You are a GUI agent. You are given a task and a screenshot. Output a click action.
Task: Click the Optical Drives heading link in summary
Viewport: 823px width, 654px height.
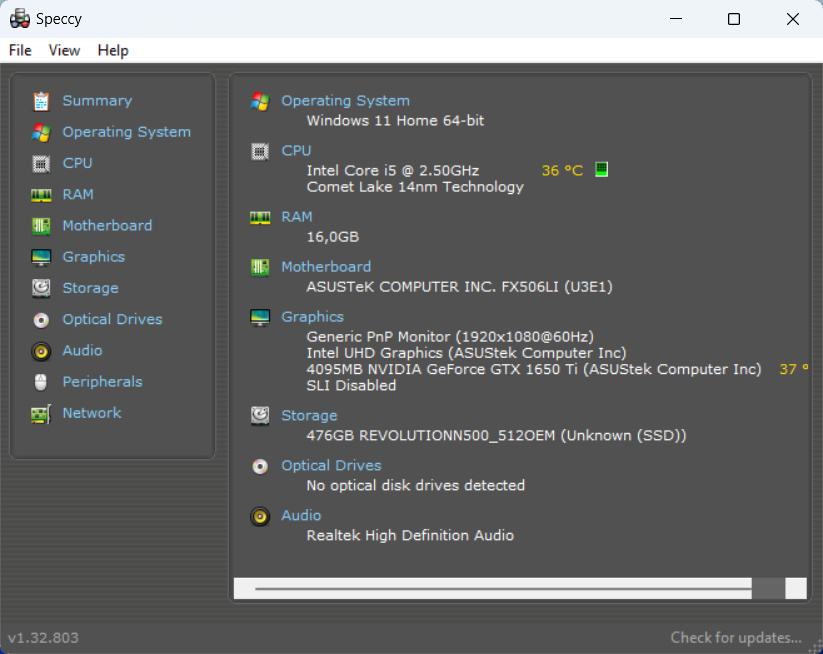(x=331, y=466)
